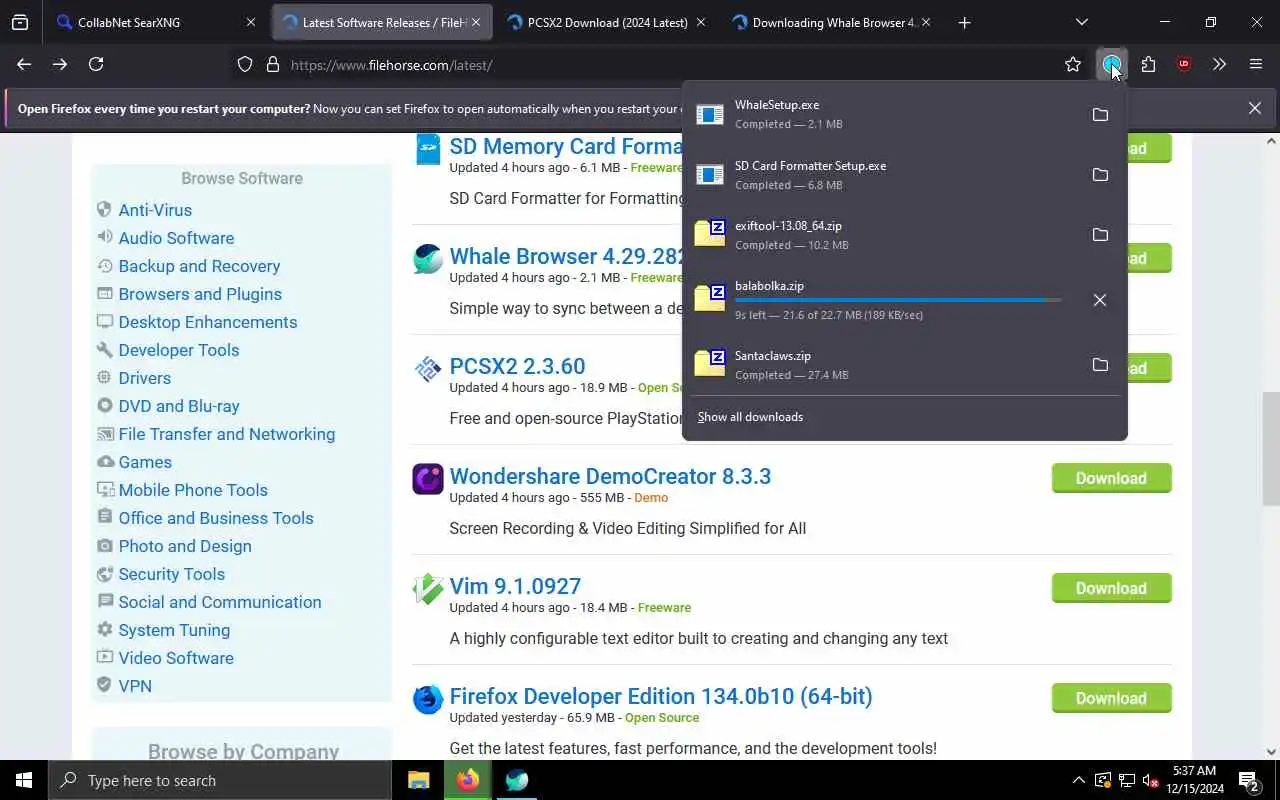The image size is (1280, 800).
Task: Show SD Card Formatter Setup.exe in folder
Action: pos(1100,175)
